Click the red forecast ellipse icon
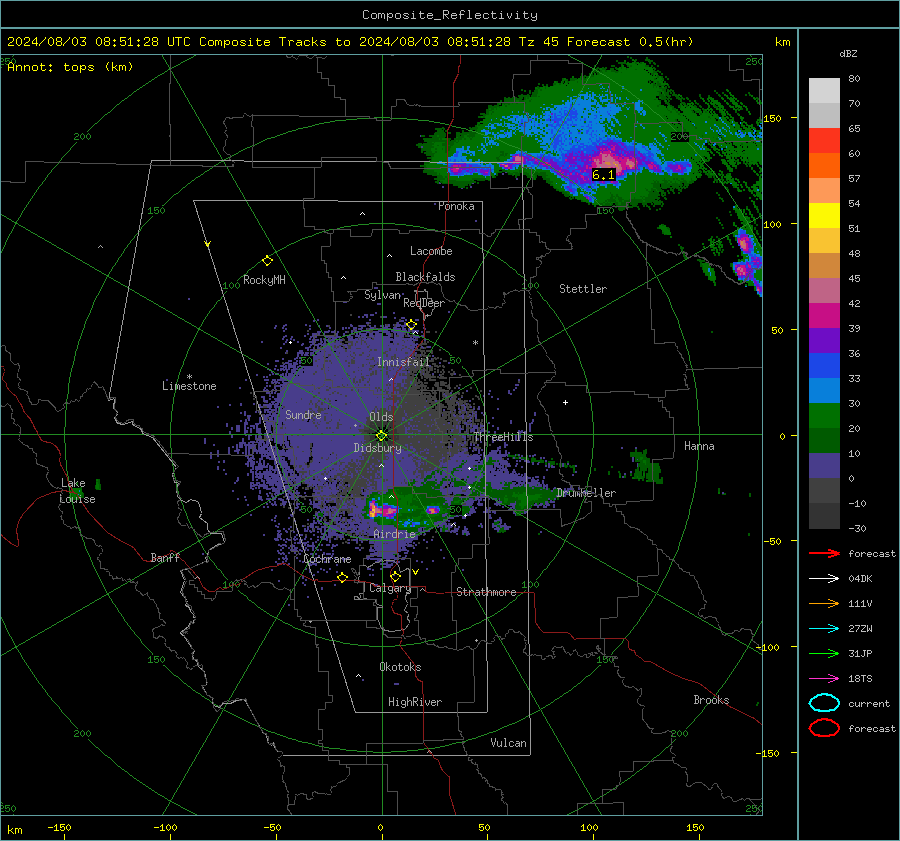The width and height of the screenshot is (900, 841). pyautogui.click(x=824, y=728)
